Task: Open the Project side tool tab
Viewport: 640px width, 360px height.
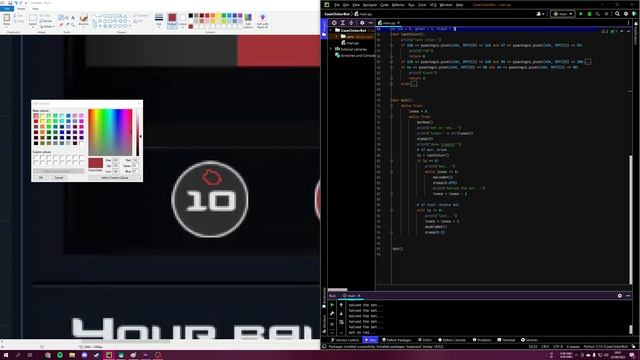Action: (324, 29)
